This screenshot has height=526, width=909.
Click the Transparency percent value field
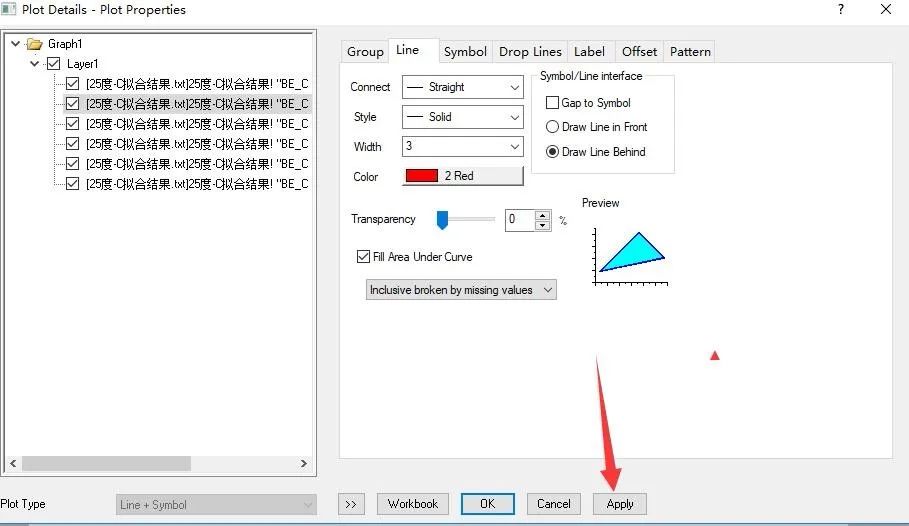[x=520, y=220]
